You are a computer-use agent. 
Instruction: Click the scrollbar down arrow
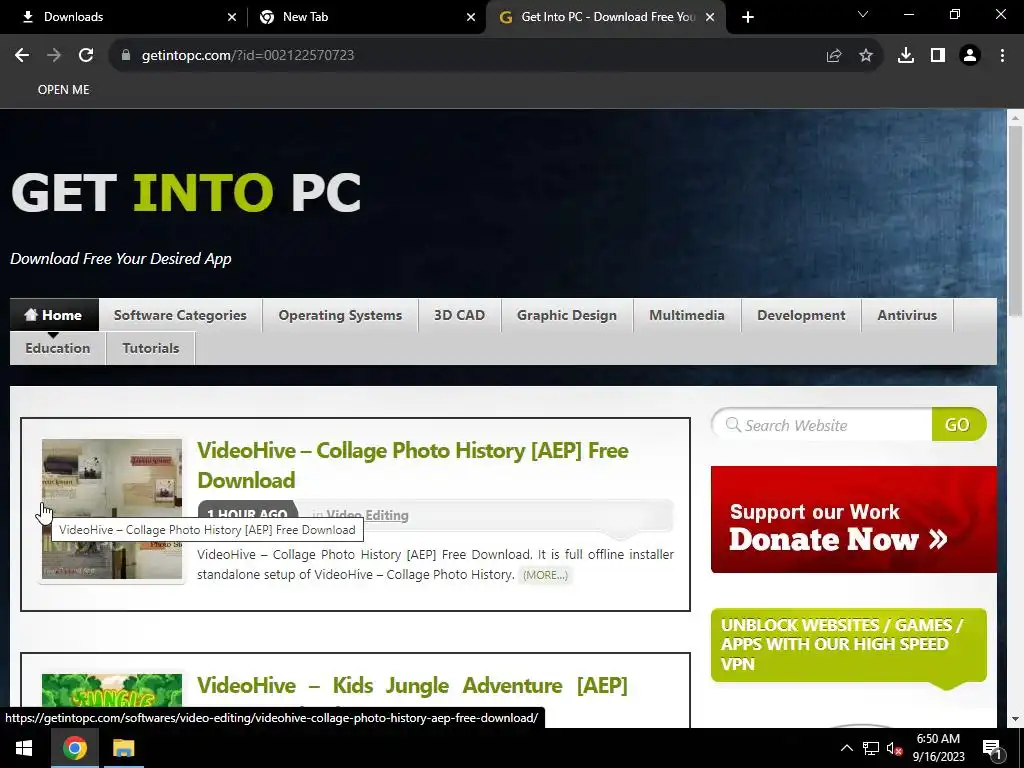1015,719
